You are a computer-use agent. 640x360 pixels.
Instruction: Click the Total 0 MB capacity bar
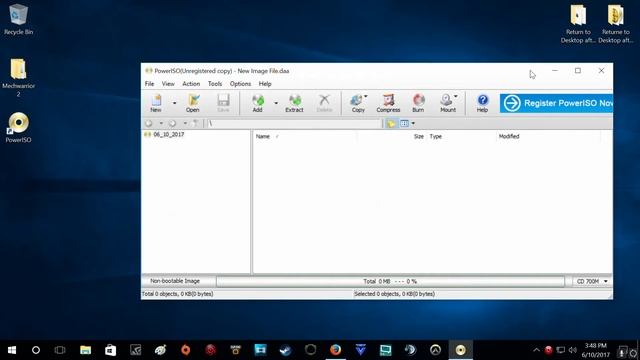pyautogui.click(x=390, y=281)
